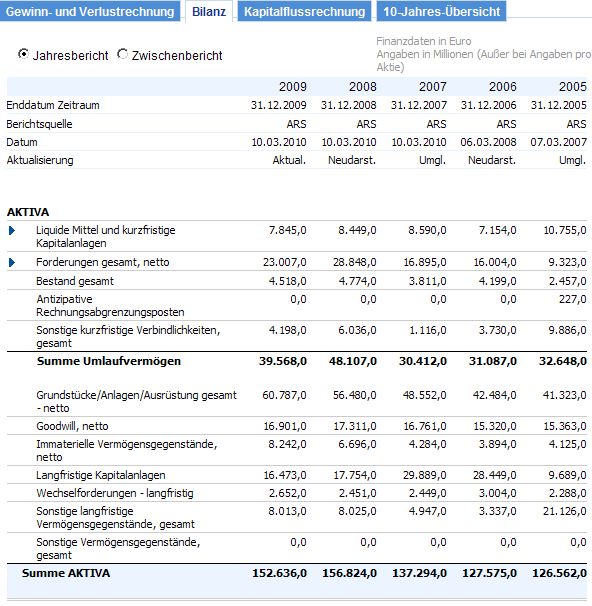Screen dimensions: 592x606
Task: Click the Enddatum Zeitraum row label
Action: click(x=53, y=105)
